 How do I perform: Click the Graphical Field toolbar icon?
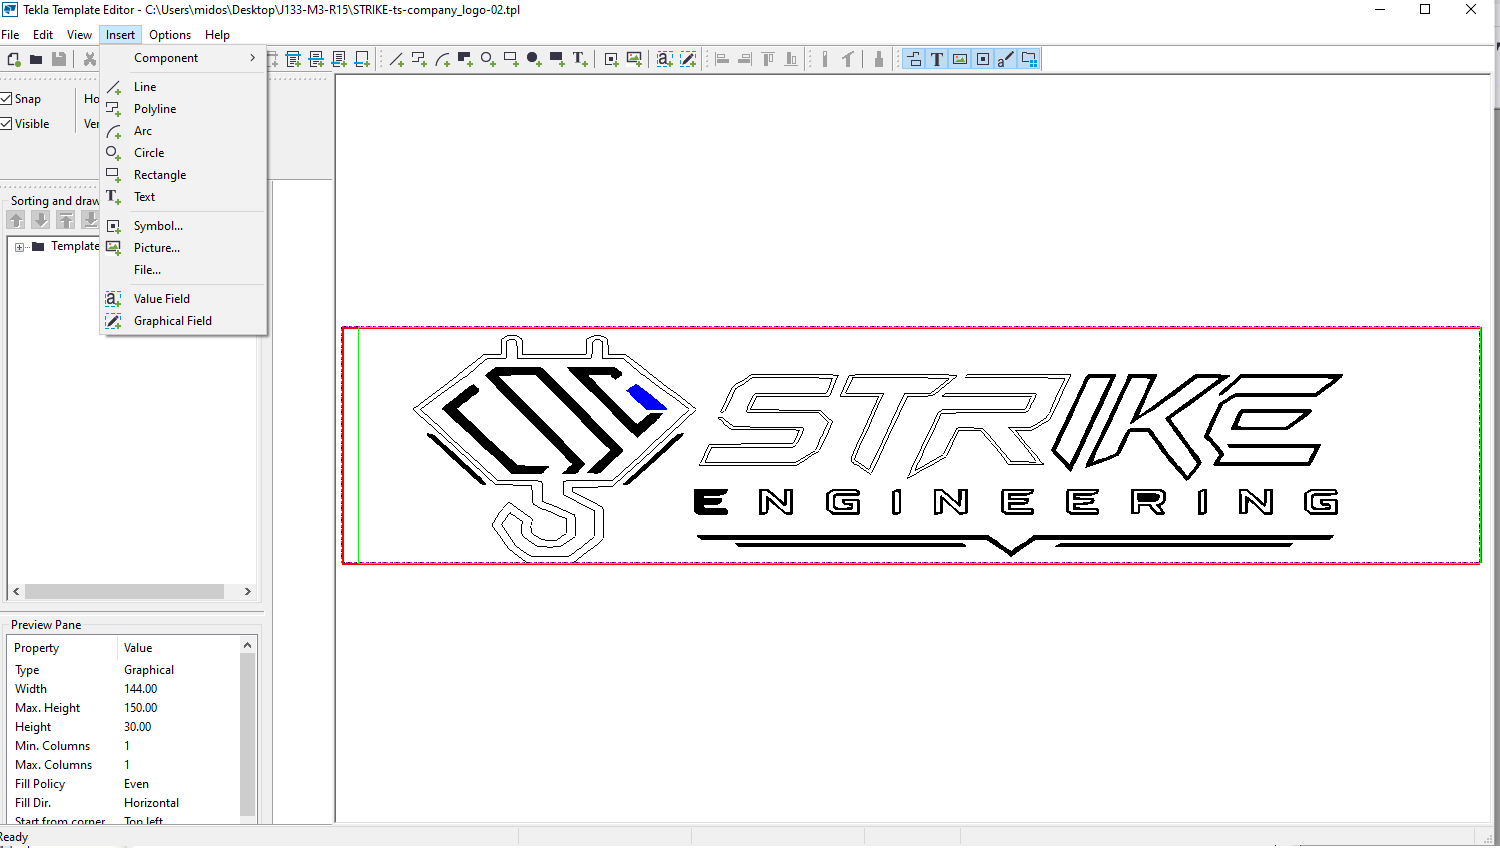pyautogui.click(x=688, y=59)
